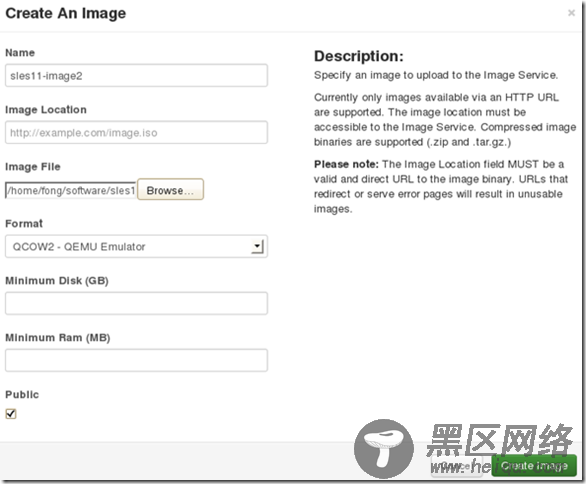
Task: Click the Create An Image title
Action: pos(66,13)
